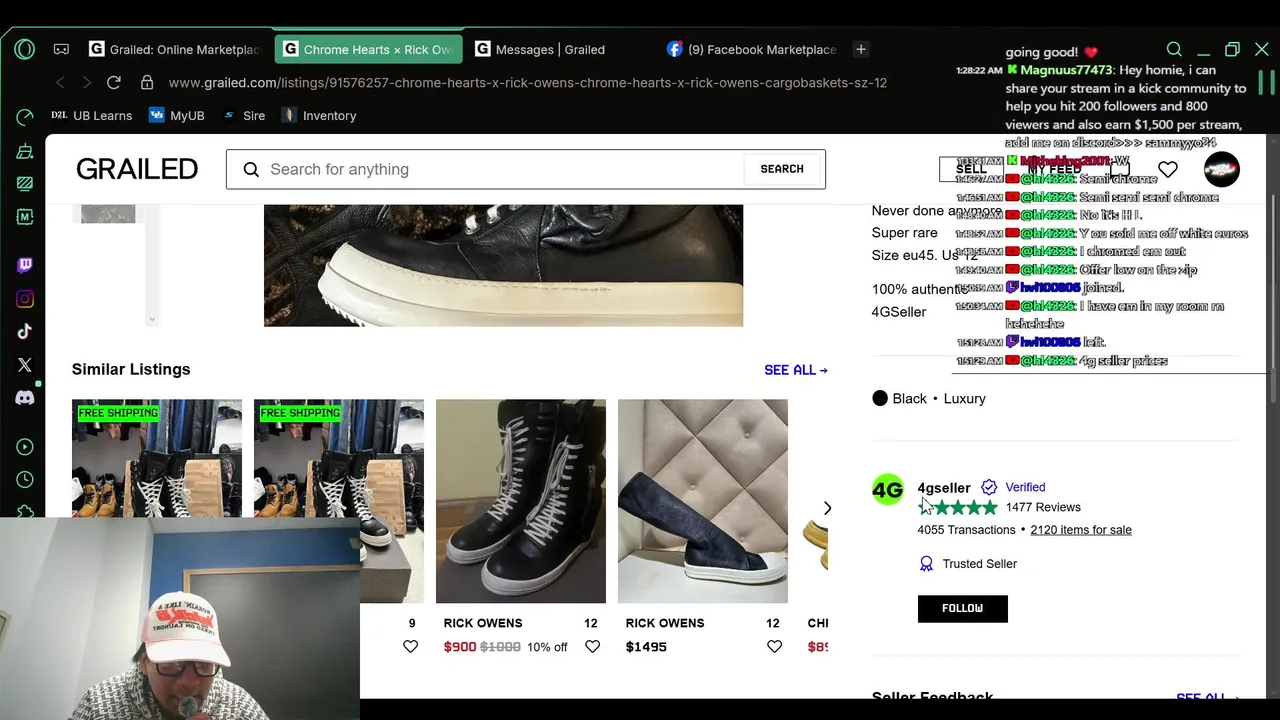This screenshot has height=720, width=1280.
Task: Open the UB Learns bookmark
Action: point(90,115)
